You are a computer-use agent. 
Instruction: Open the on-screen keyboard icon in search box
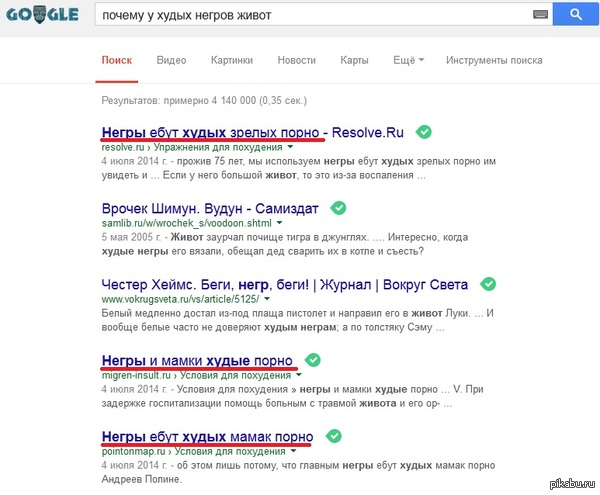tap(540, 15)
